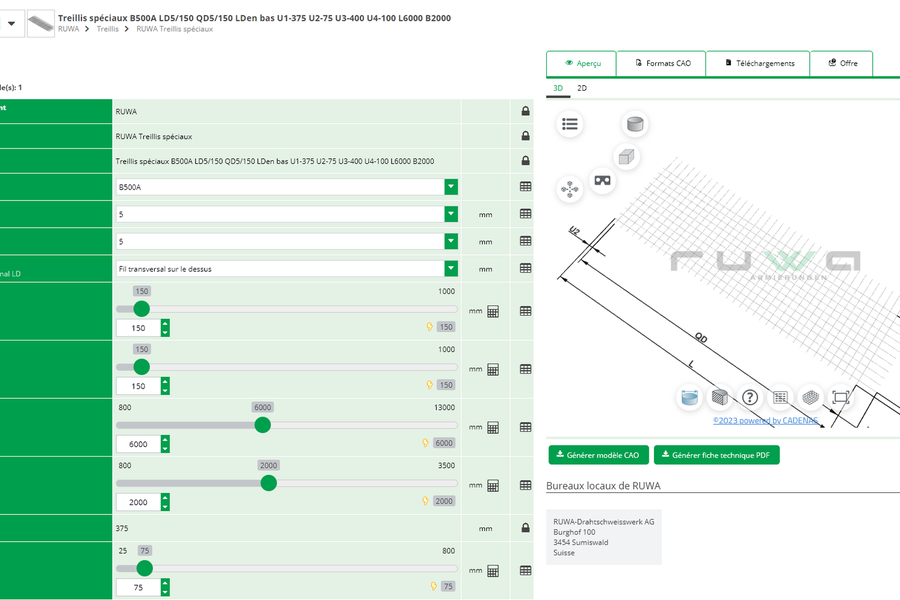900x600 pixels.
Task: Enable the VR goggles view icon
Action: (x=602, y=180)
